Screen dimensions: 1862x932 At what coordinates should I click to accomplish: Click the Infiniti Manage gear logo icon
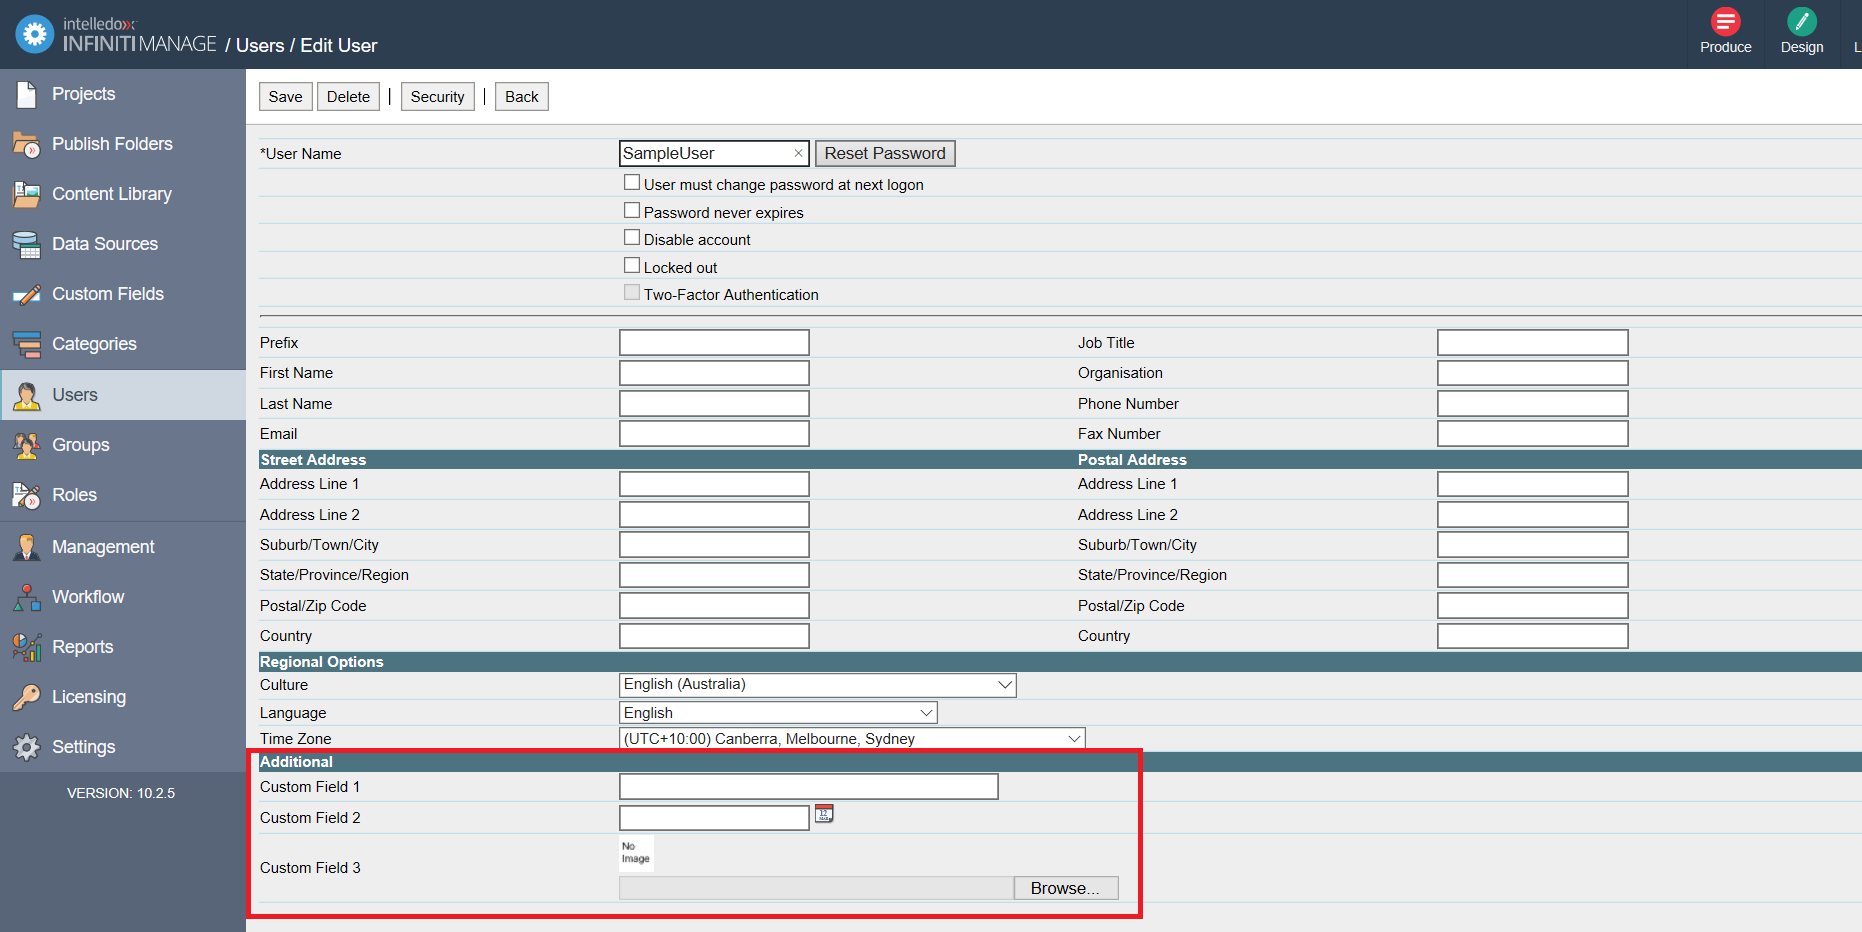[34, 34]
